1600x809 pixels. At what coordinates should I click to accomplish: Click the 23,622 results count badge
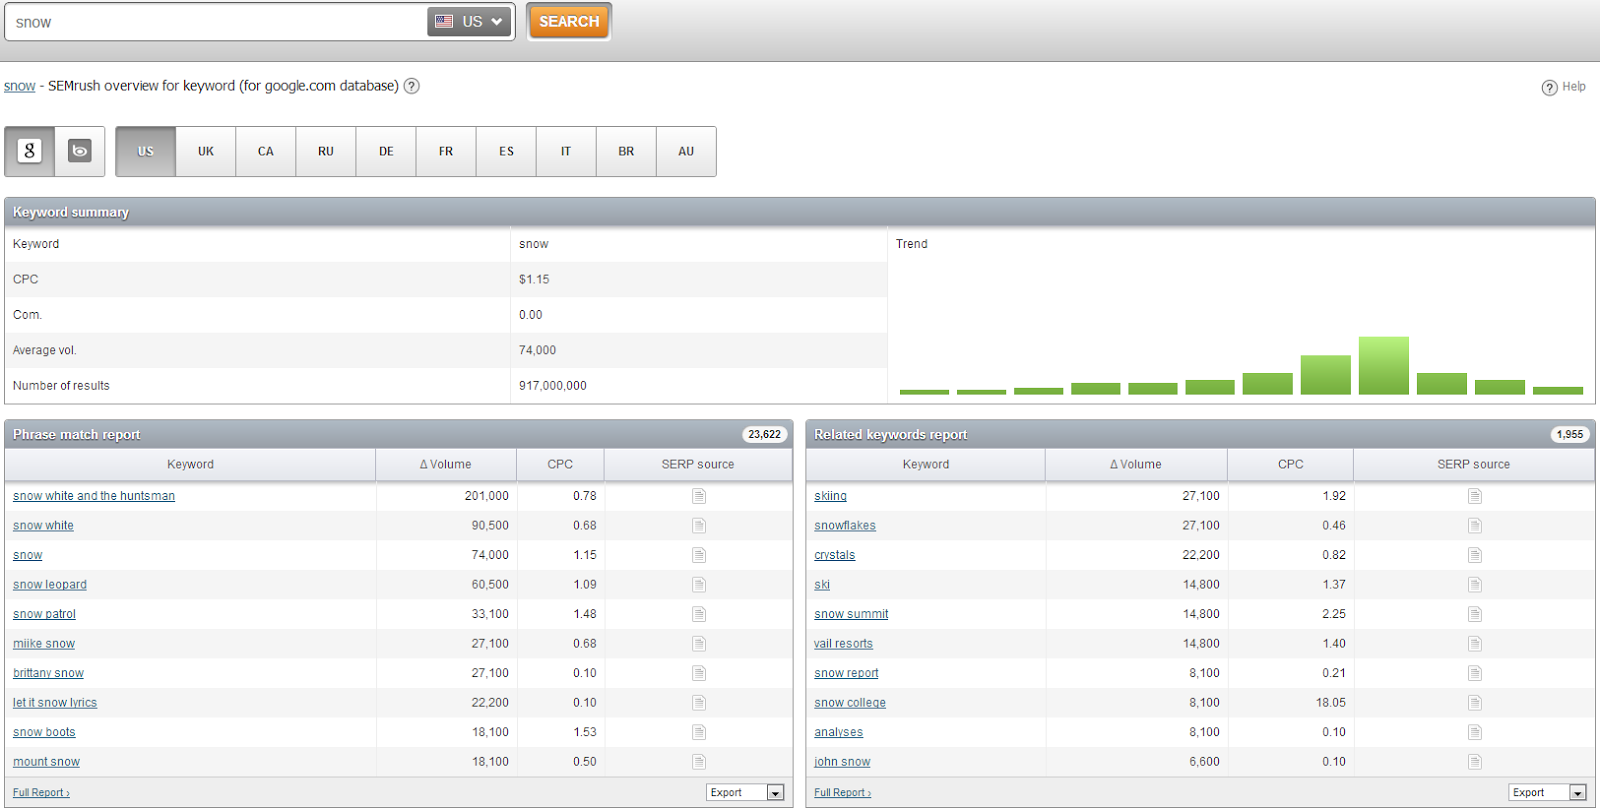(x=765, y=434)
